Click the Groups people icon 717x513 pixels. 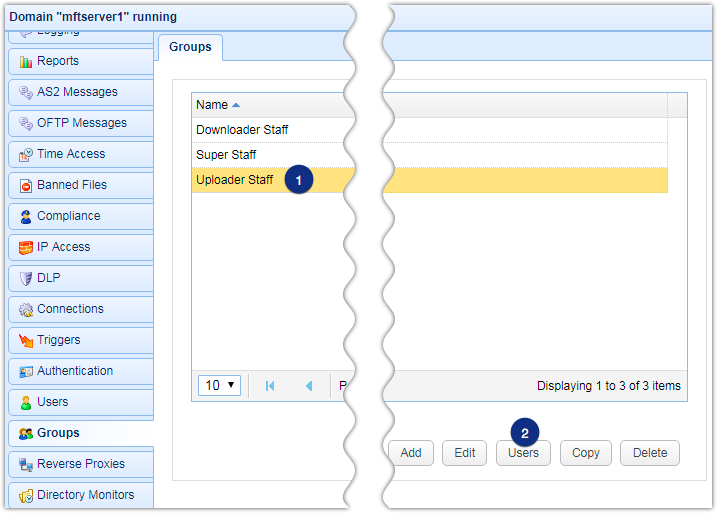point(26,433)
